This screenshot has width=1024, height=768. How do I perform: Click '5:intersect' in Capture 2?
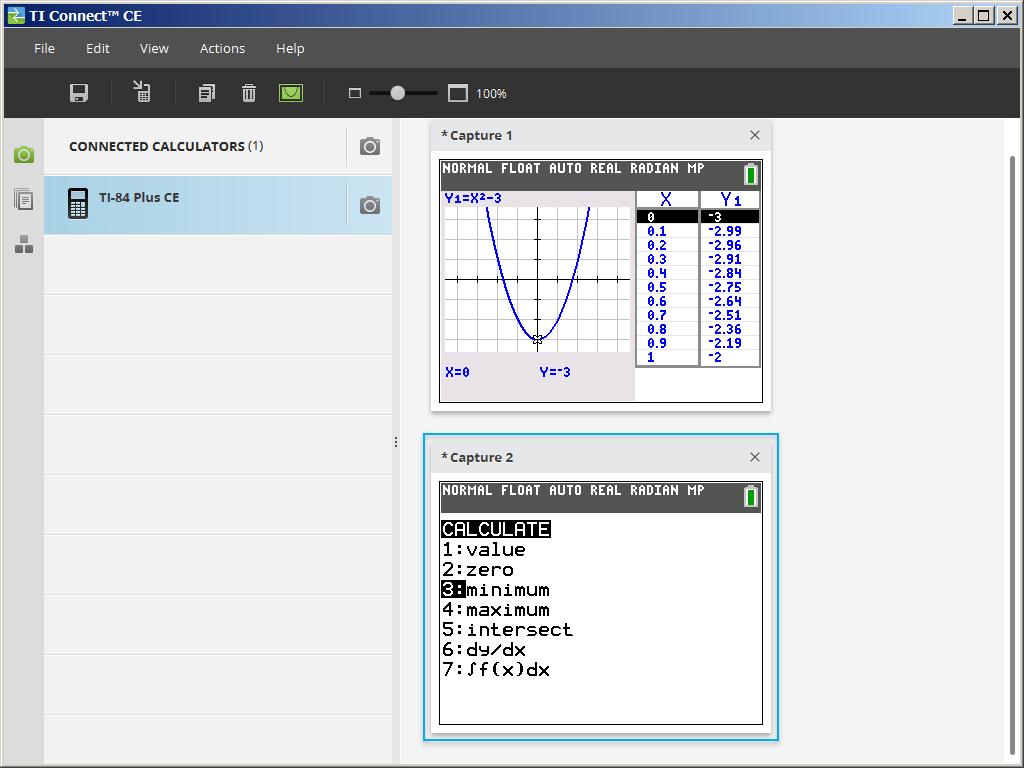click(x=507, y=630)
